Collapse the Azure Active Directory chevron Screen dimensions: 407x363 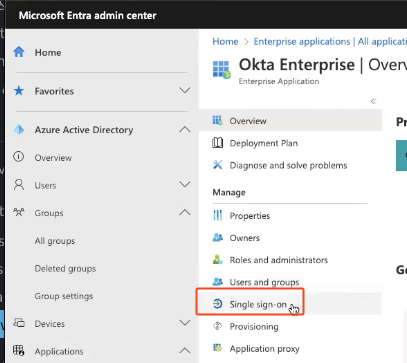[x=185, y=129]
